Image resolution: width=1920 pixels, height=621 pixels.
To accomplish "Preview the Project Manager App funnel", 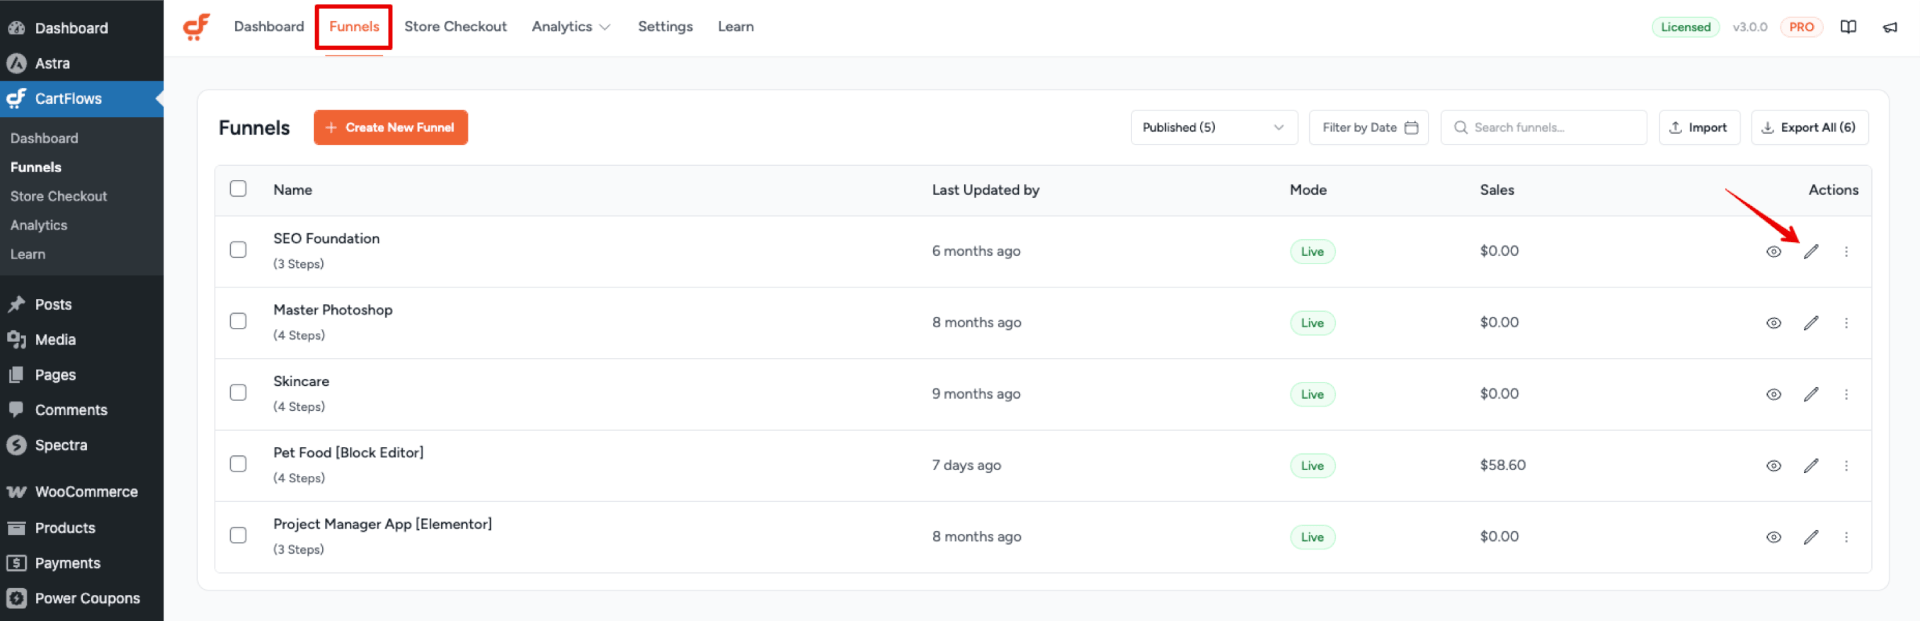I will 1773,537.
